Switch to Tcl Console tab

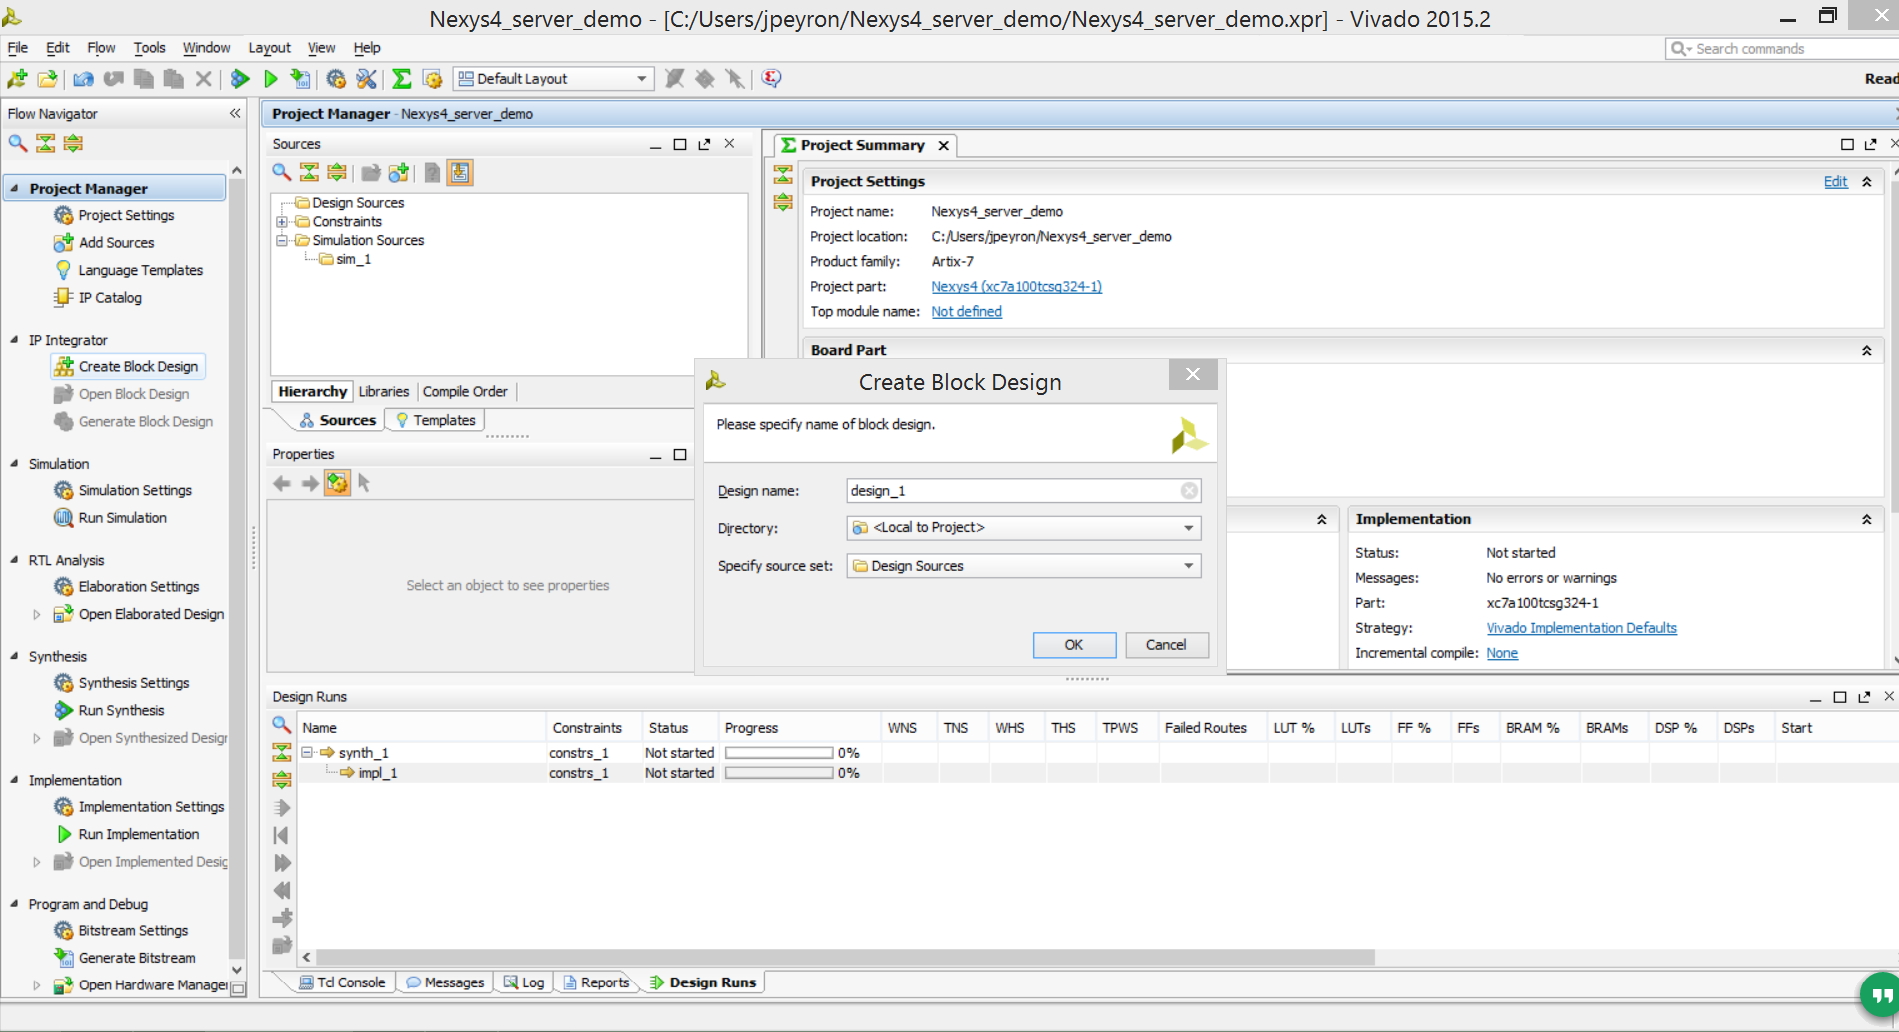[342, 983]
